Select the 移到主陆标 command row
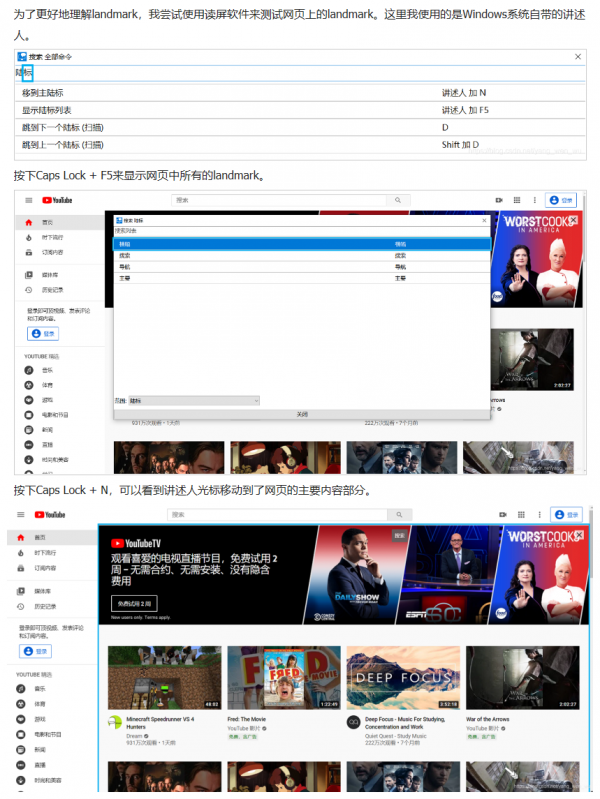 300,93
